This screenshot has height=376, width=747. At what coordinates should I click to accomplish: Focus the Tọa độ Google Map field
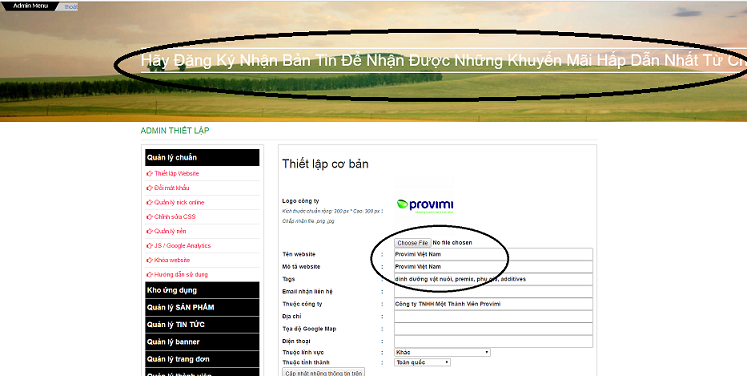pyautogui.click(x=494, y=329)
